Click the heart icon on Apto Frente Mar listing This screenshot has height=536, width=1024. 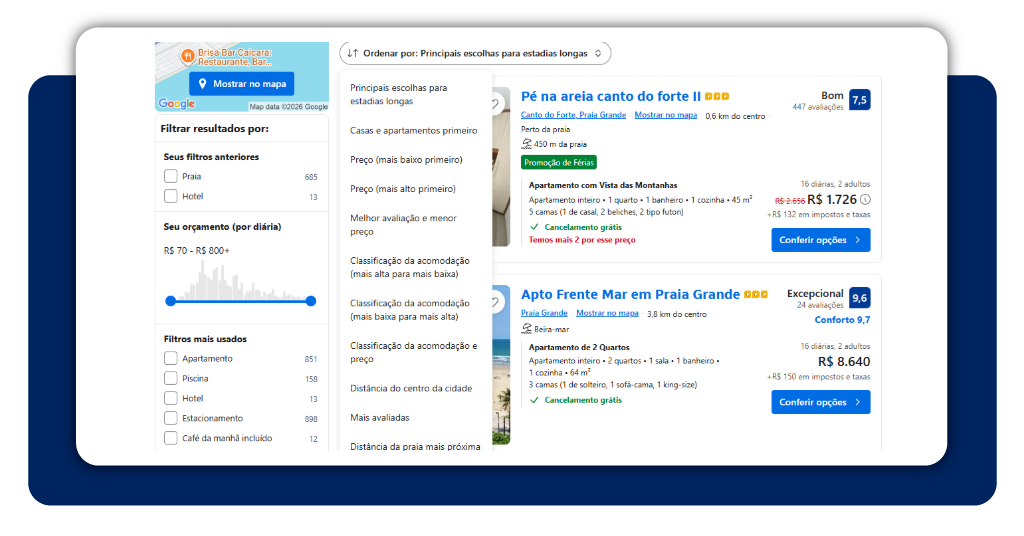[x=496, y=302]
